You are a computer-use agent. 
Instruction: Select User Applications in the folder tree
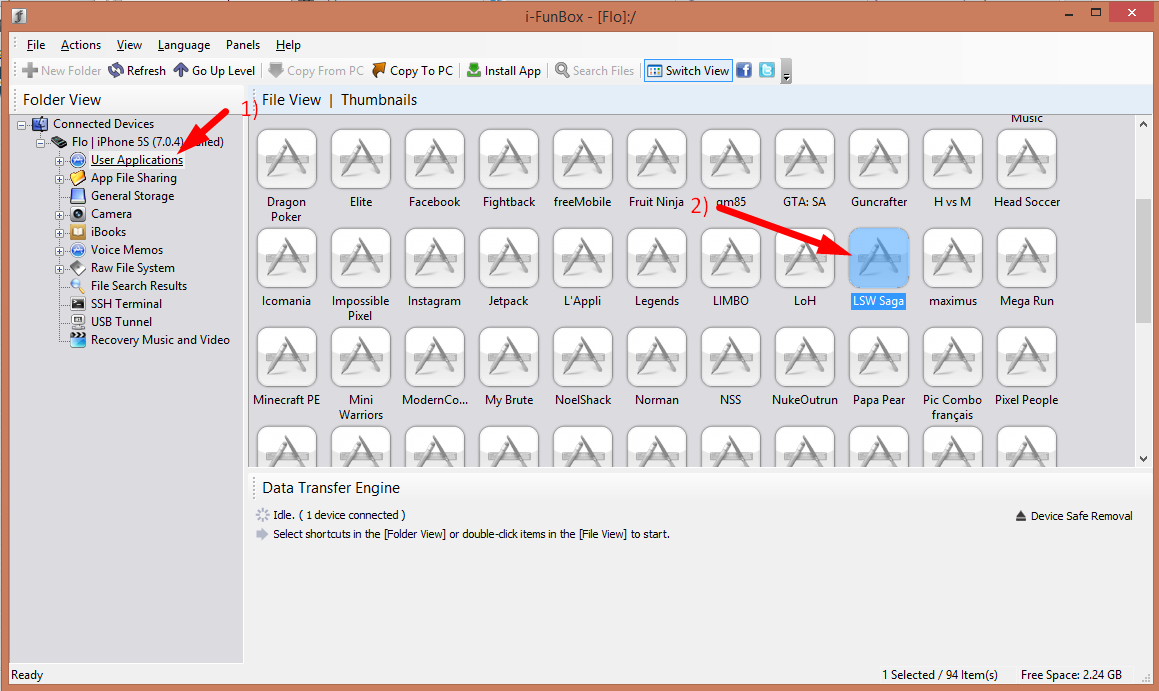click(x=137, y=160)
